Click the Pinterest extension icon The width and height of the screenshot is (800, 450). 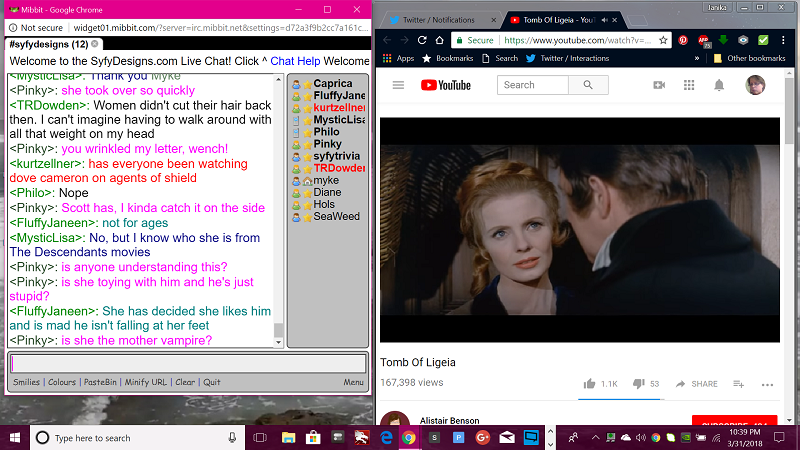coord(683,40)
